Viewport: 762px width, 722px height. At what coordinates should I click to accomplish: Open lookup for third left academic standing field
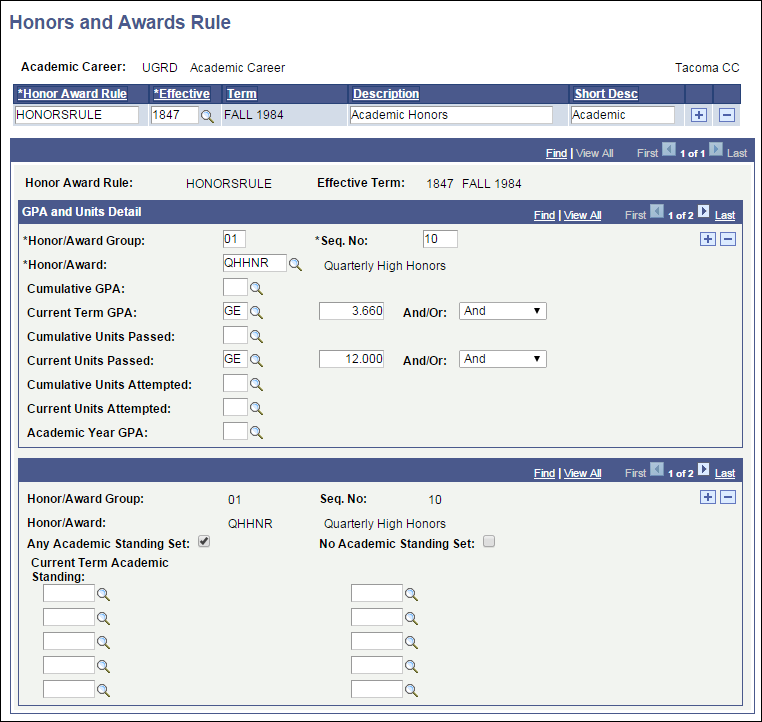(x=103, y=642)
